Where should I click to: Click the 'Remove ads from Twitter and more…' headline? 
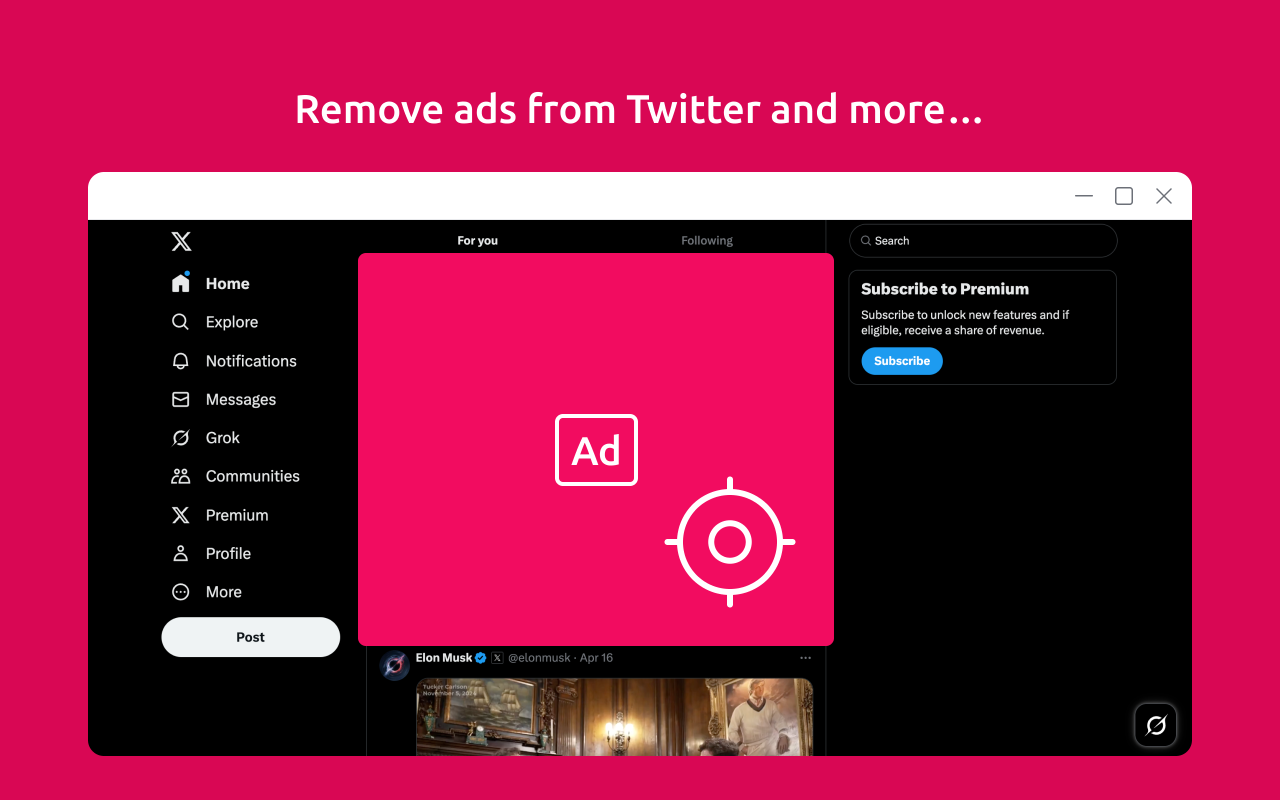[639, 109]
